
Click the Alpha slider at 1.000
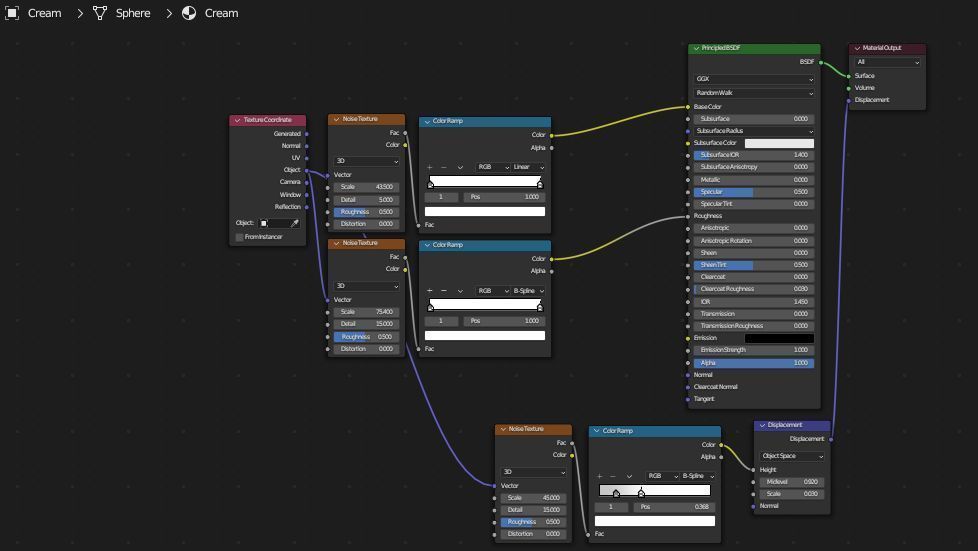754,363
